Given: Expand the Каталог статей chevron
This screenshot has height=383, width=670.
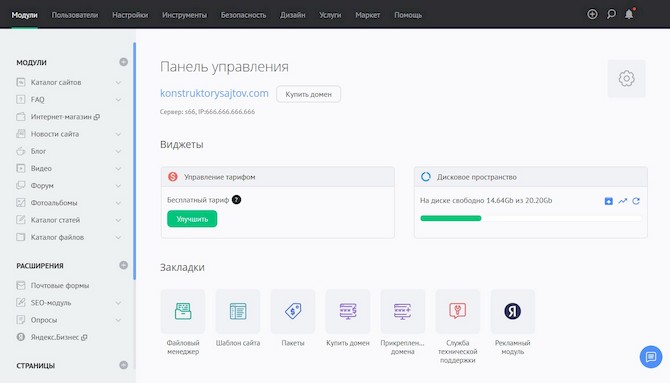Looking at the screenshot, I should 118,220.
